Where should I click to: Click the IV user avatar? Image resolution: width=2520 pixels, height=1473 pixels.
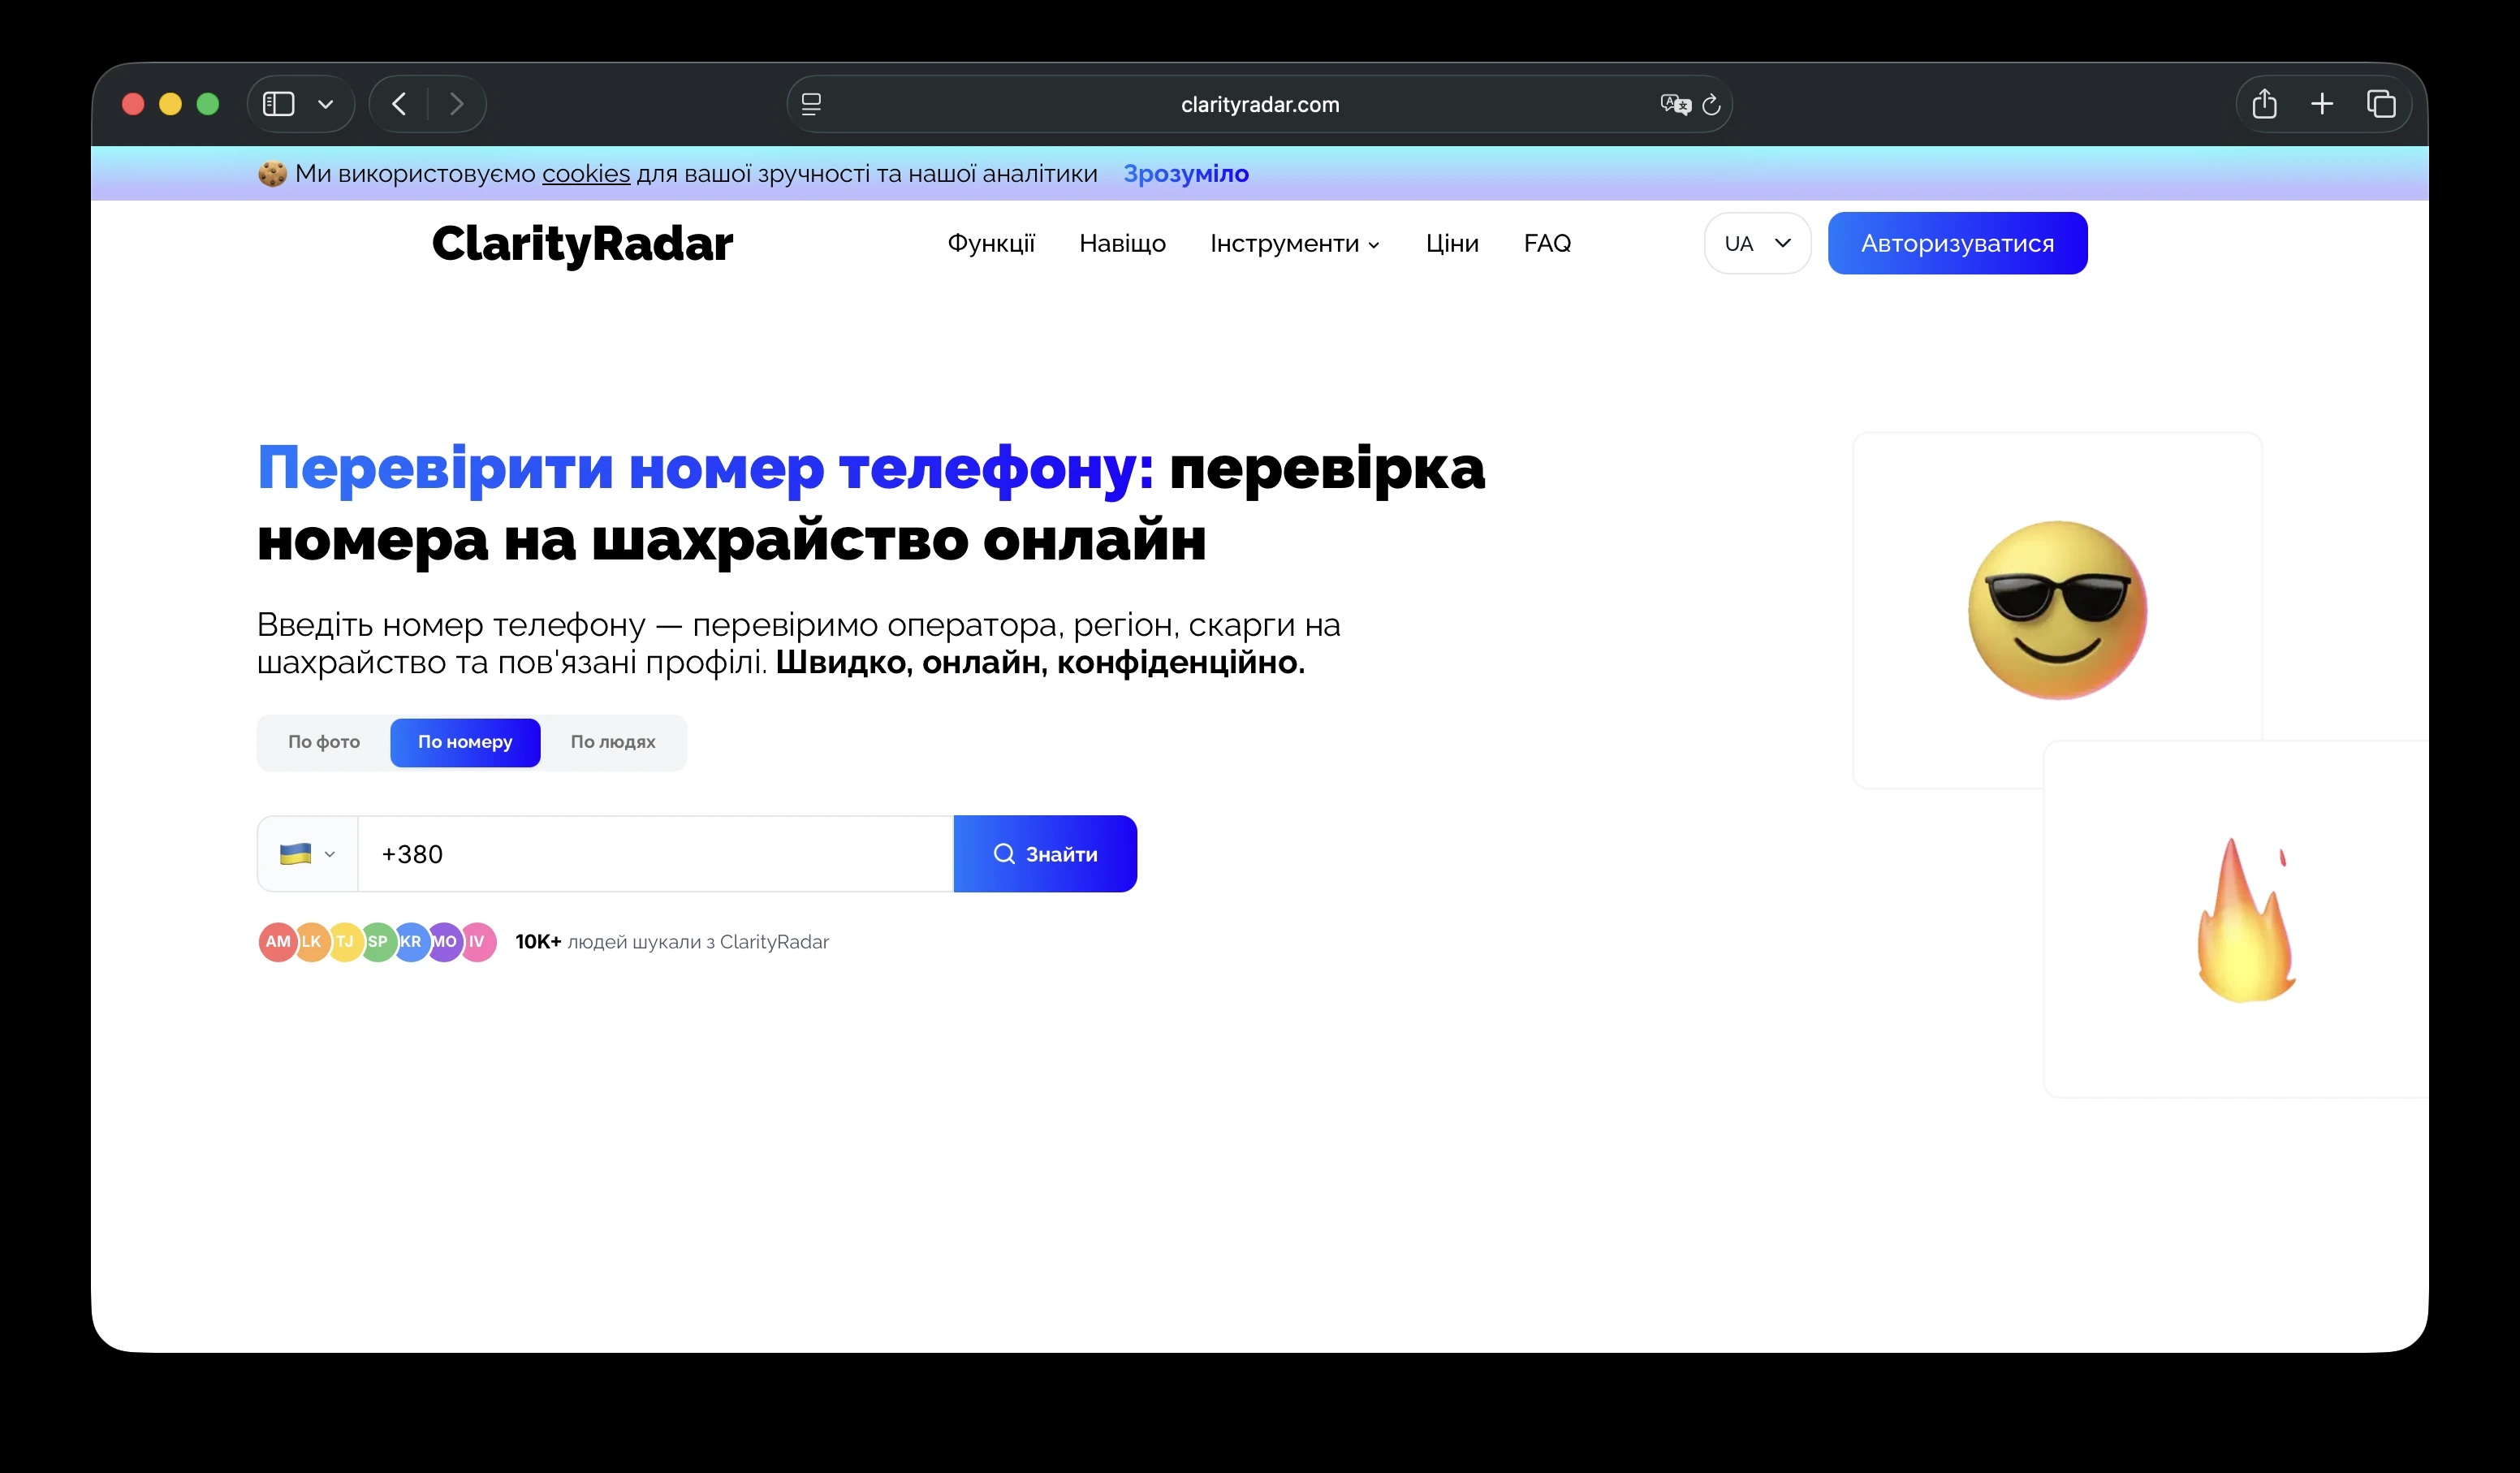click(477, 942)
